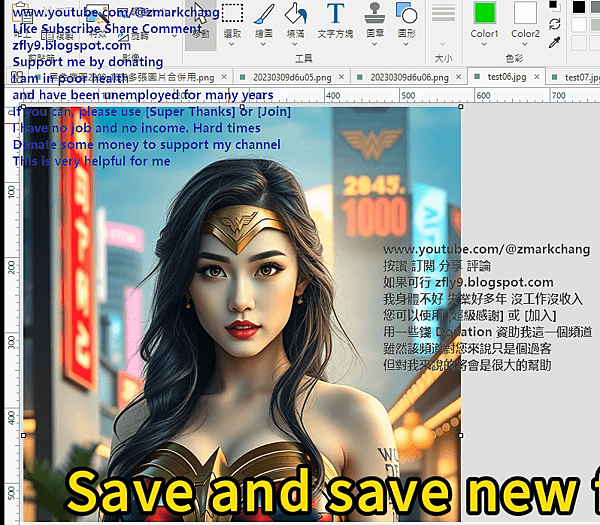Click the top-middle selection handle of image
Screen dimensions: 600x525
point(242,107)
